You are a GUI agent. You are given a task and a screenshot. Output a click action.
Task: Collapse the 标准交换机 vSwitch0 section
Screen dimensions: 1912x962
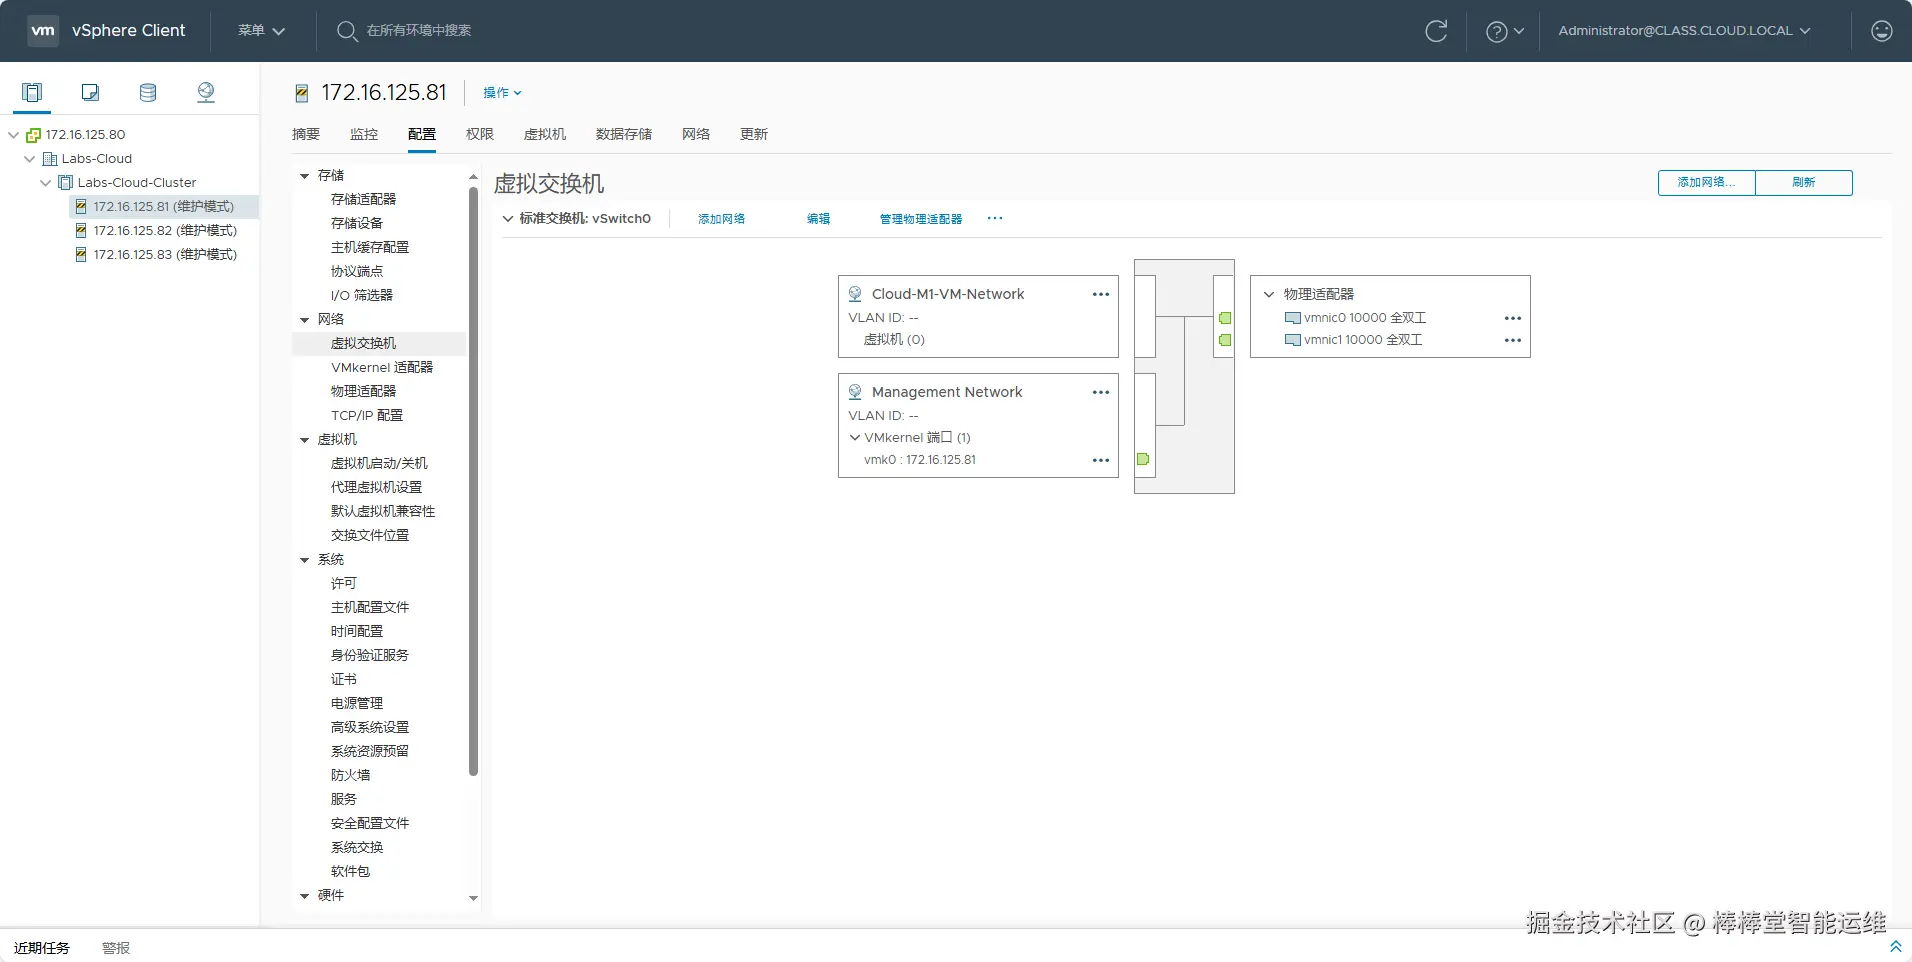[x=508, y=218]
